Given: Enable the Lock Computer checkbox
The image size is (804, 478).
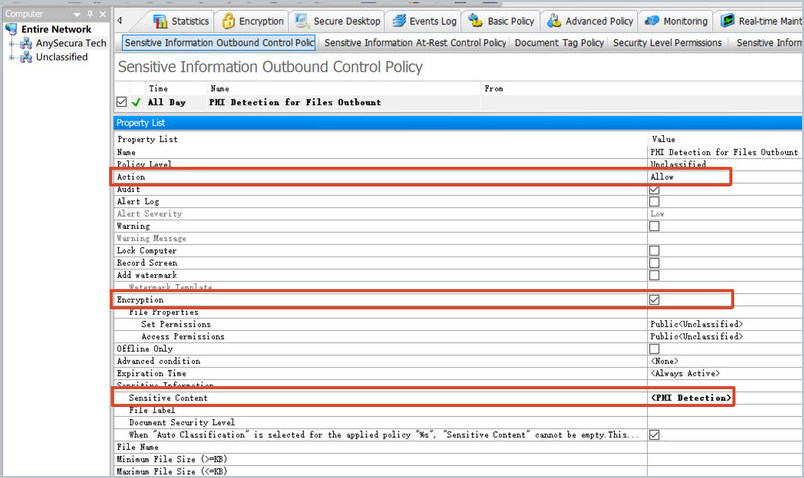Looking at the screenshot, I should 654,251.
